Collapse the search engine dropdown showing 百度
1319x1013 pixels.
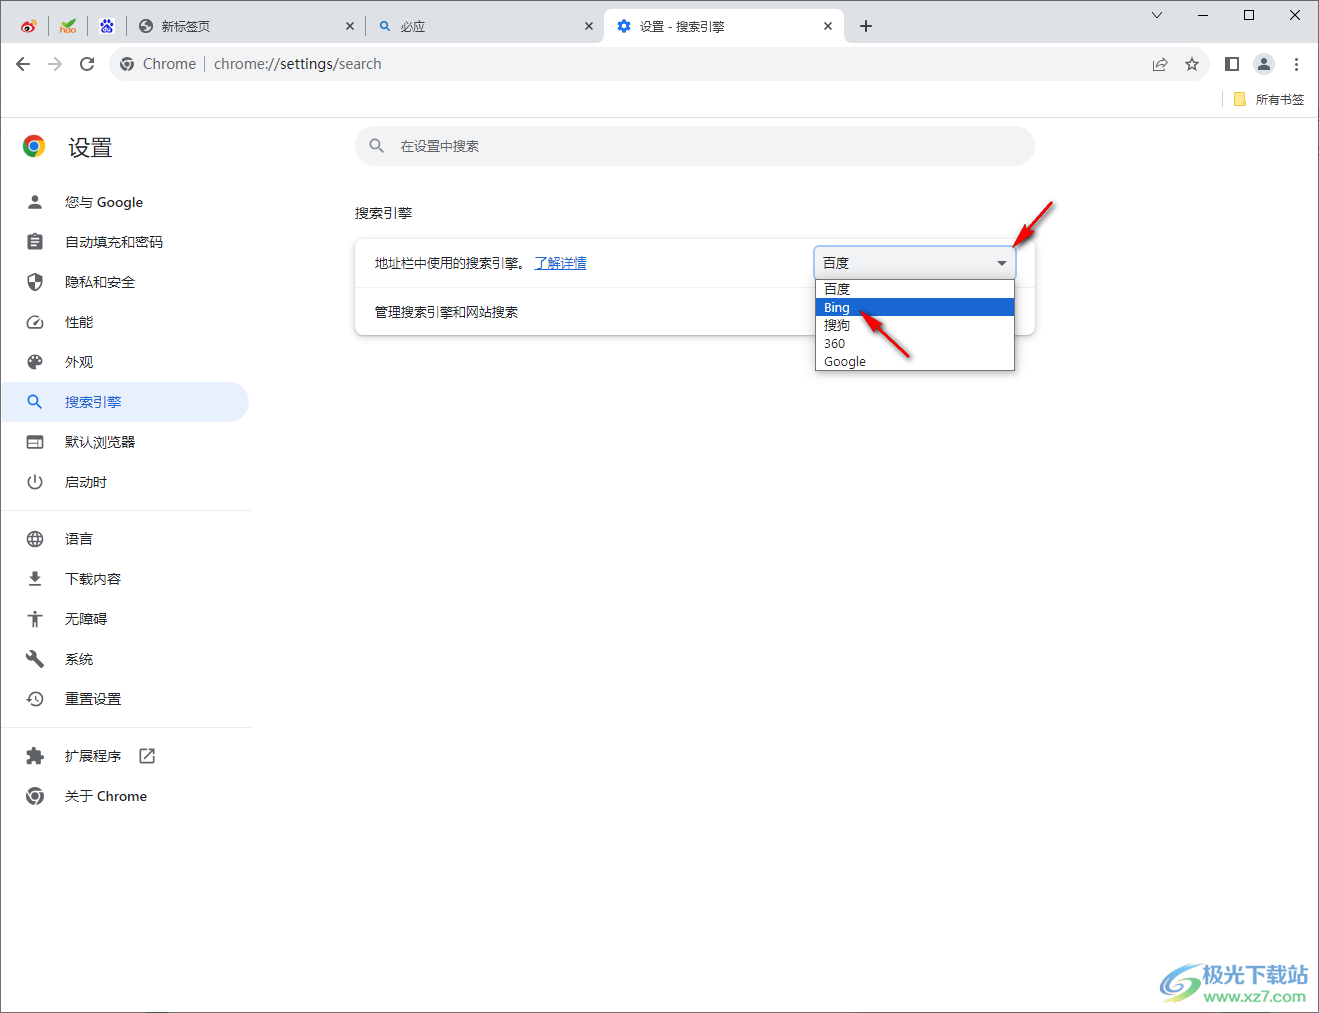pos(915,263)
